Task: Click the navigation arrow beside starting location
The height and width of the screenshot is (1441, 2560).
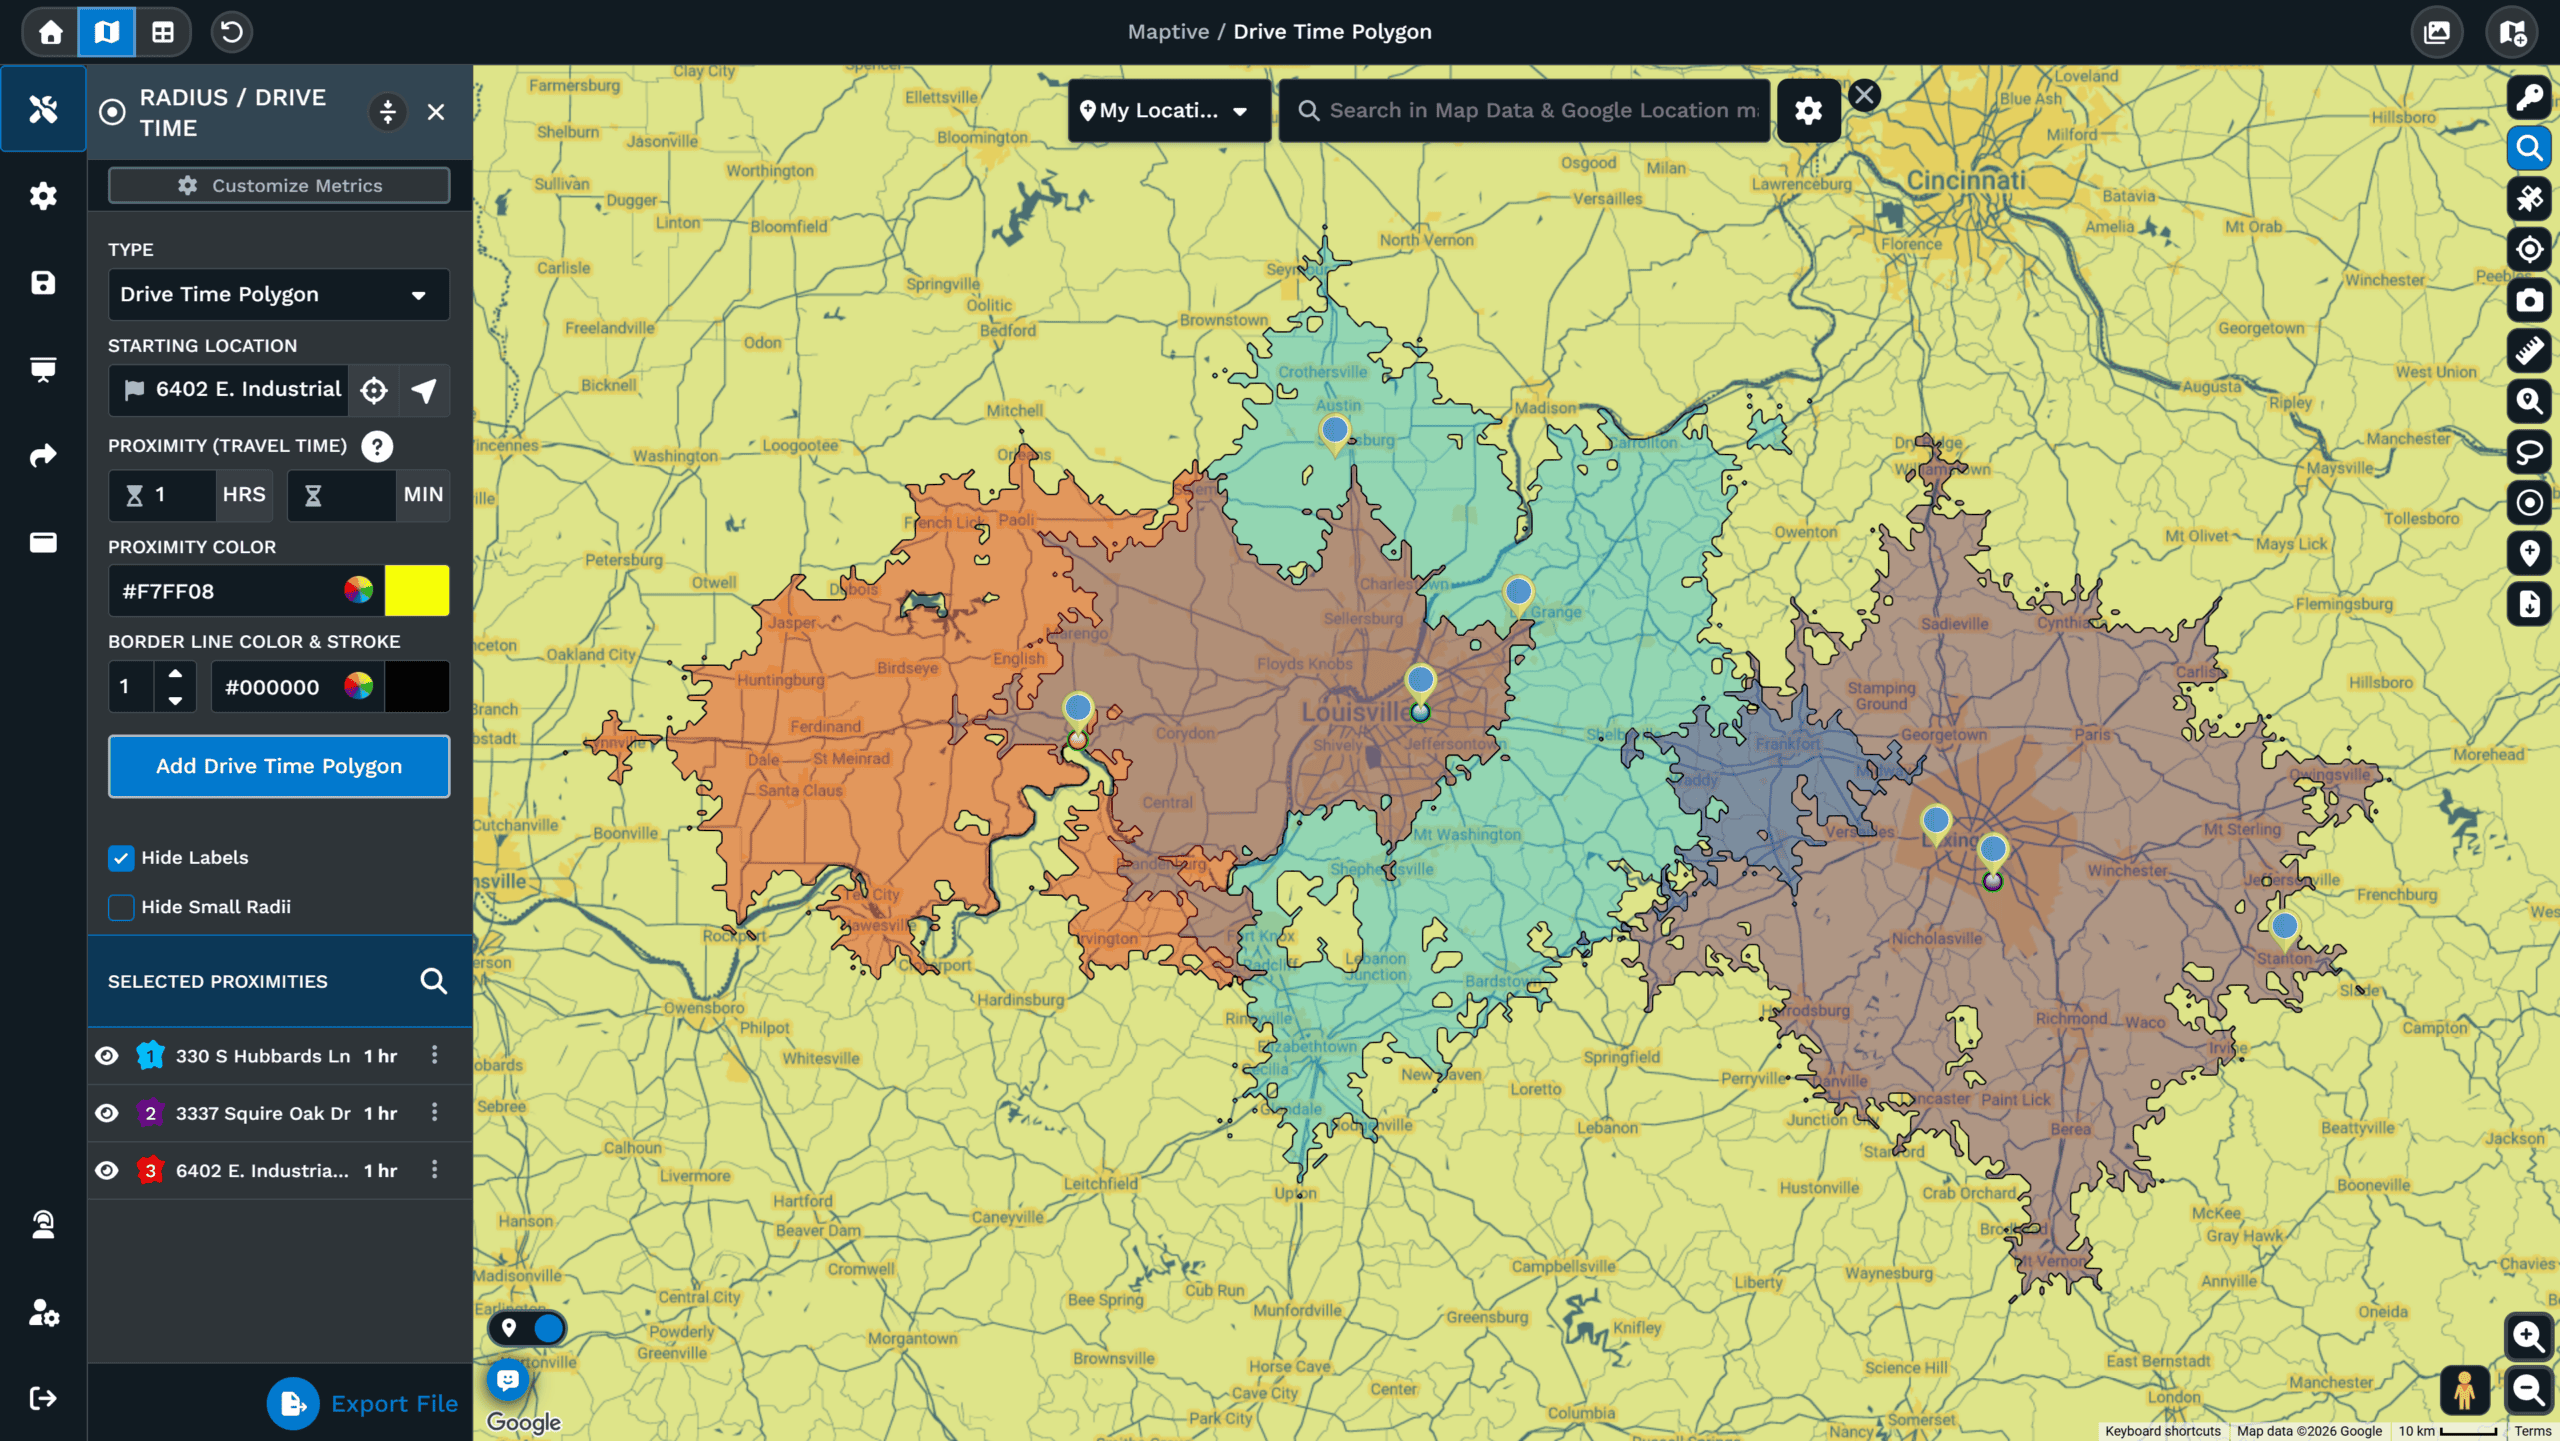Action: 424,390
